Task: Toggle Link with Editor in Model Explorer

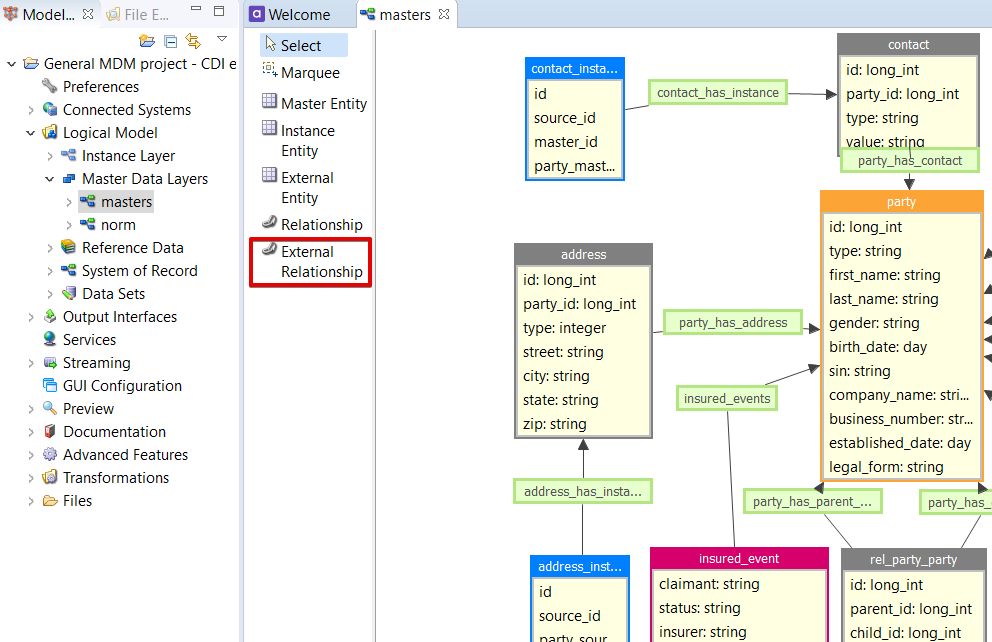Action: pyautogui.click(x=193, y=41)
